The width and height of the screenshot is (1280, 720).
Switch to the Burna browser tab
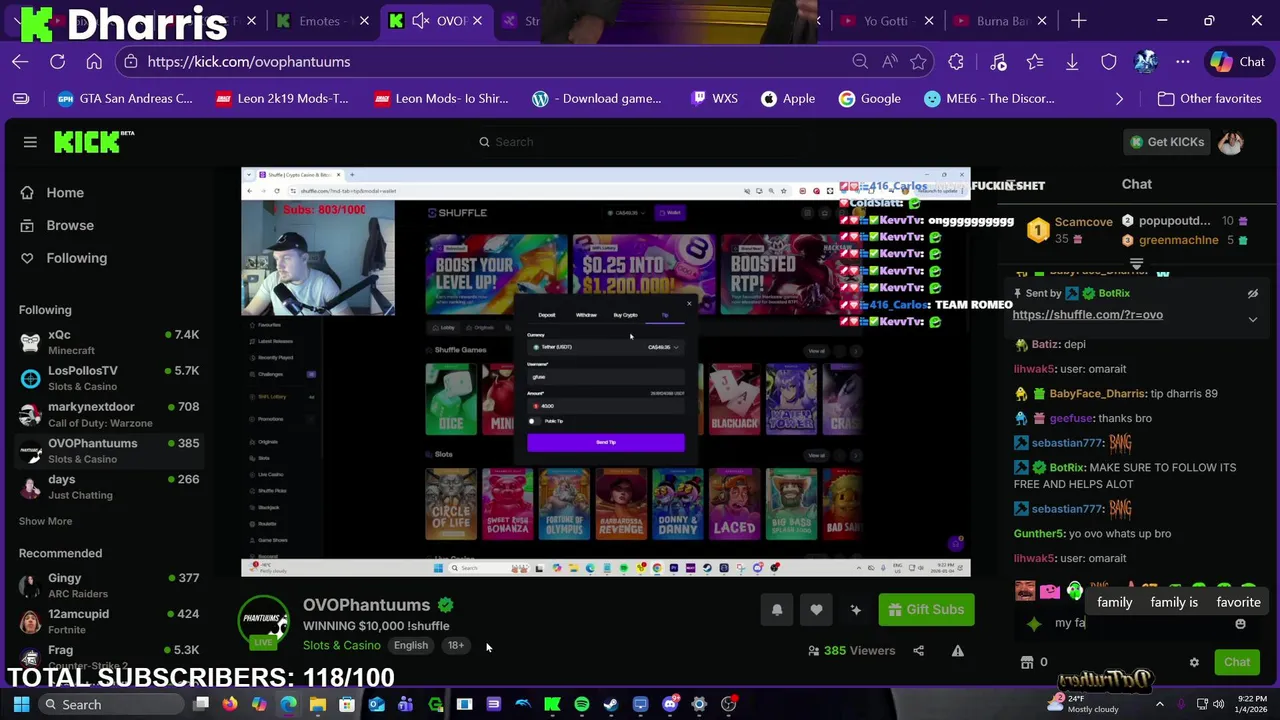coord(1002,21)
